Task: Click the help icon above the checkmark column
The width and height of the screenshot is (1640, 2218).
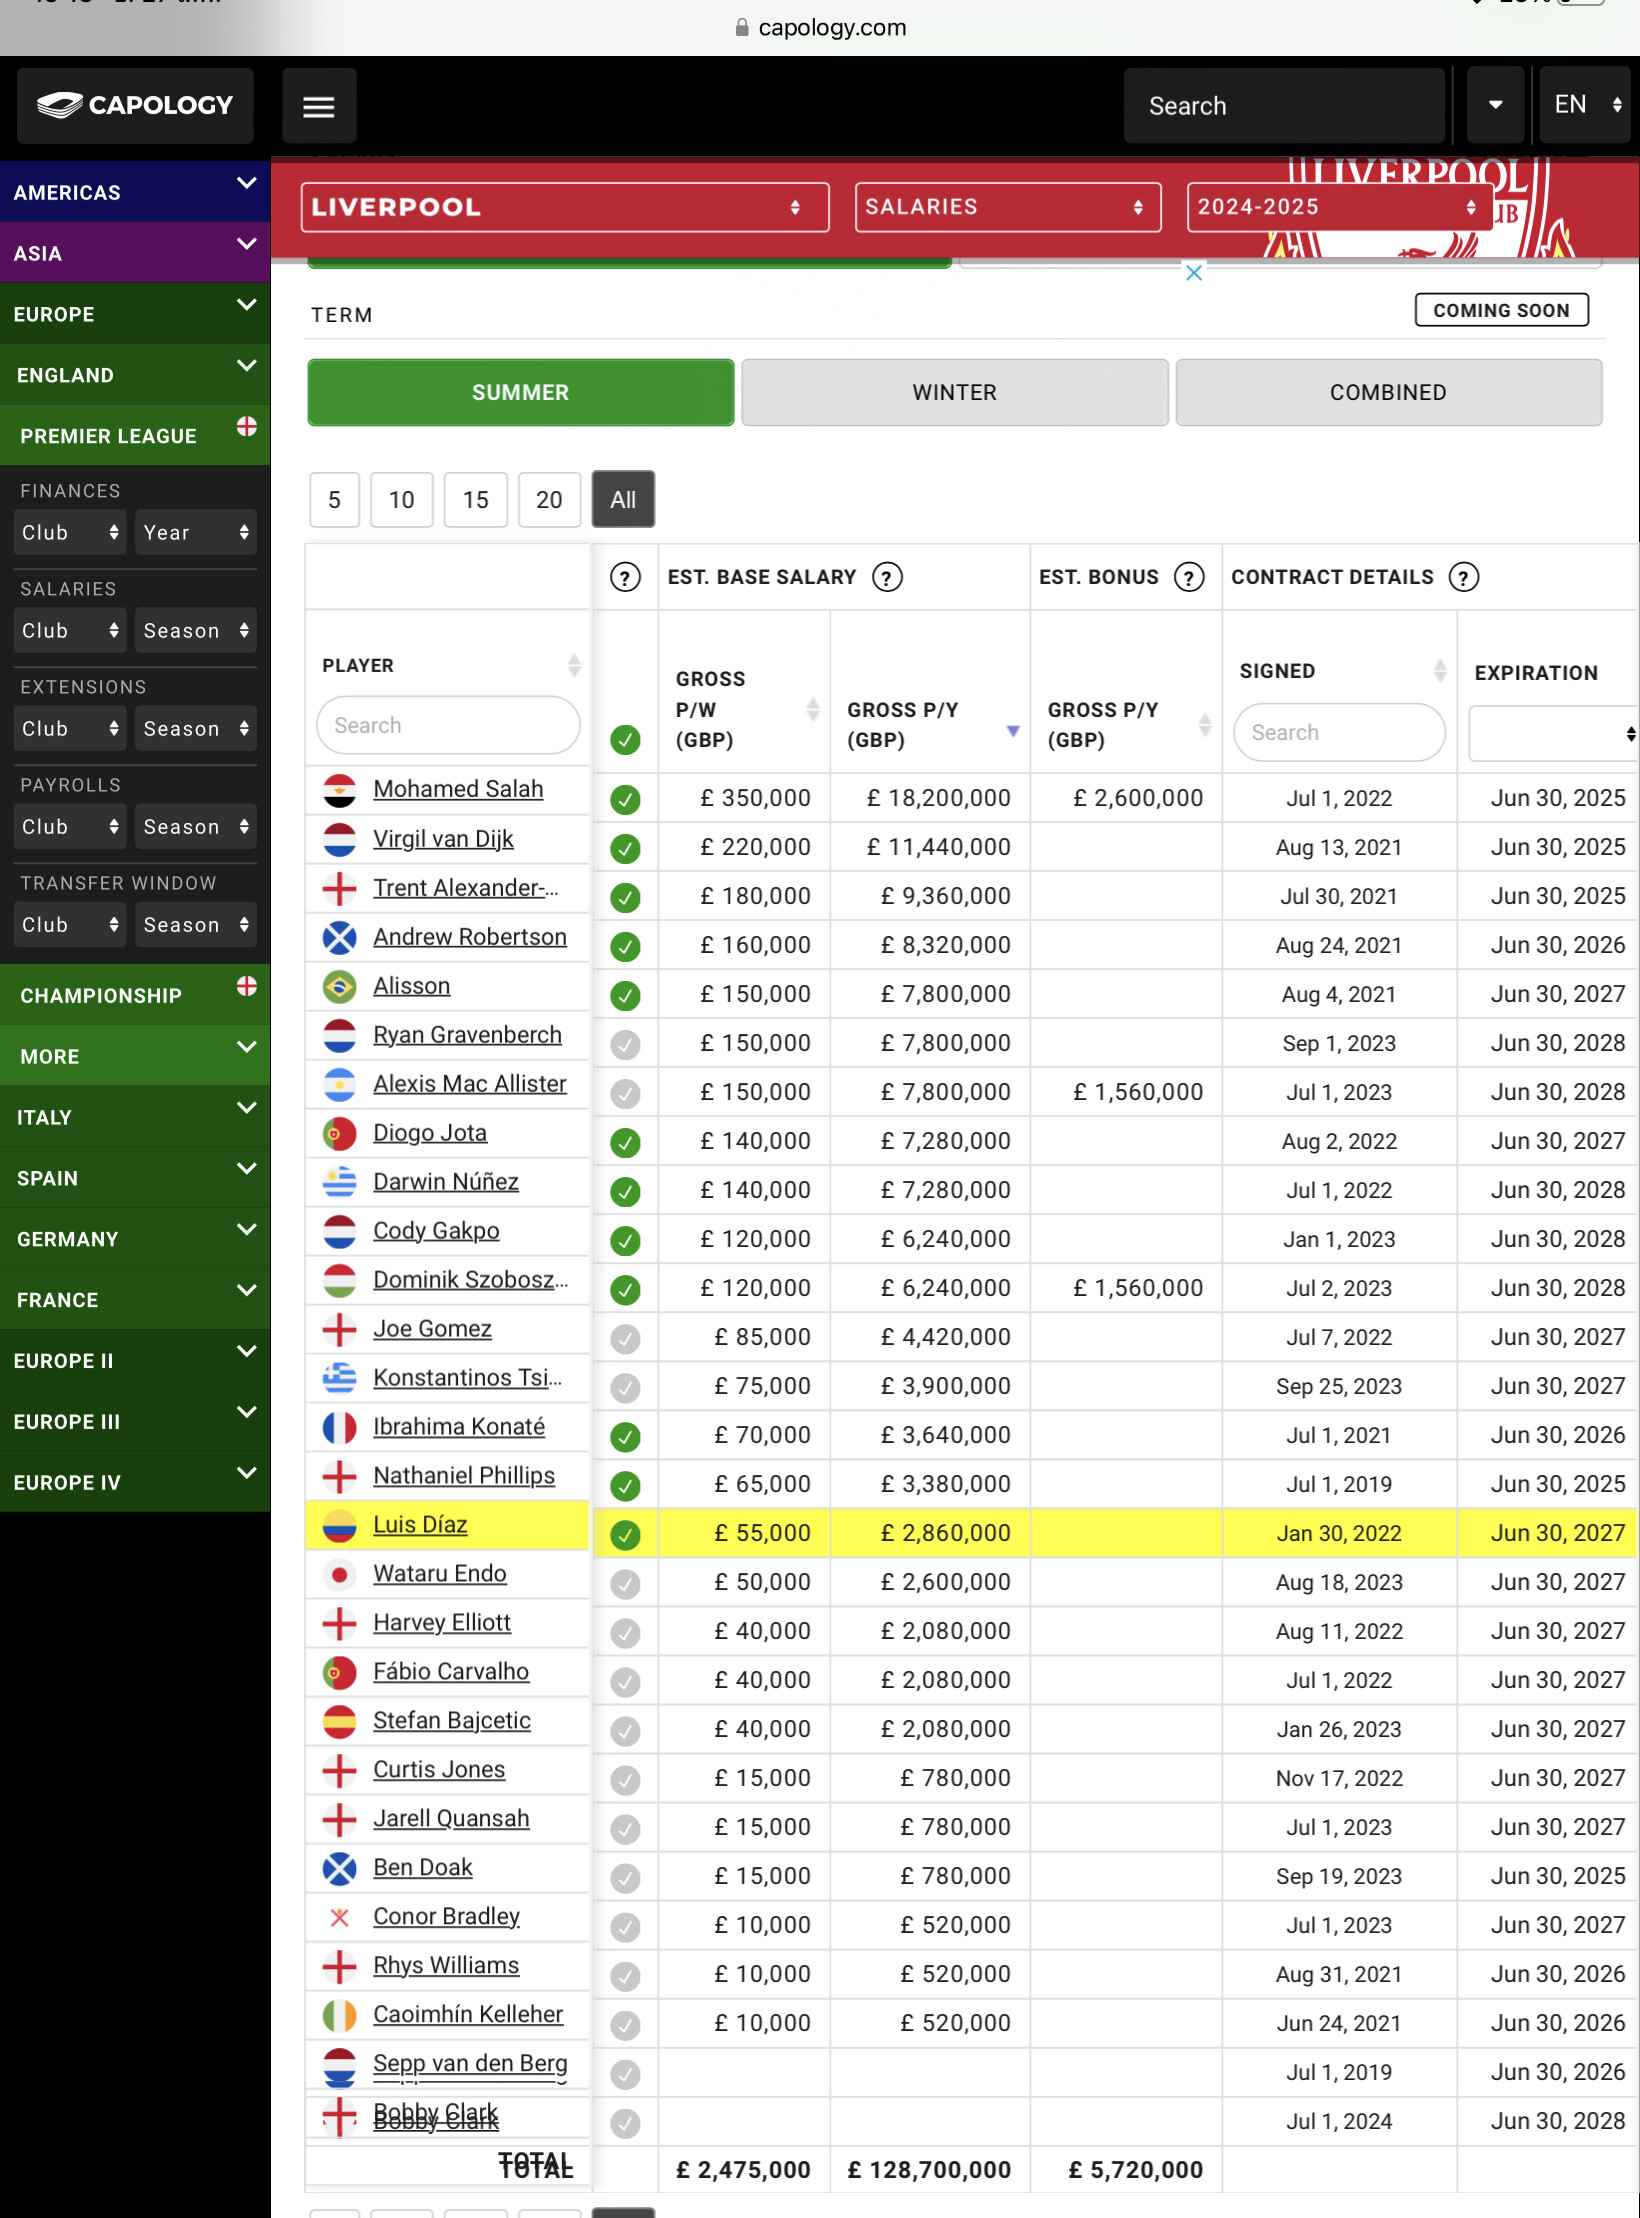Action: pyautogui.click(x=625, y=577)
